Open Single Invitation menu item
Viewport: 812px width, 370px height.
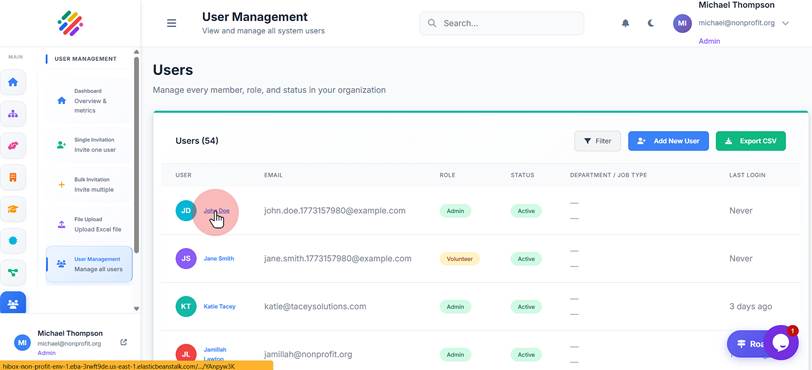(x=89, y=145)
